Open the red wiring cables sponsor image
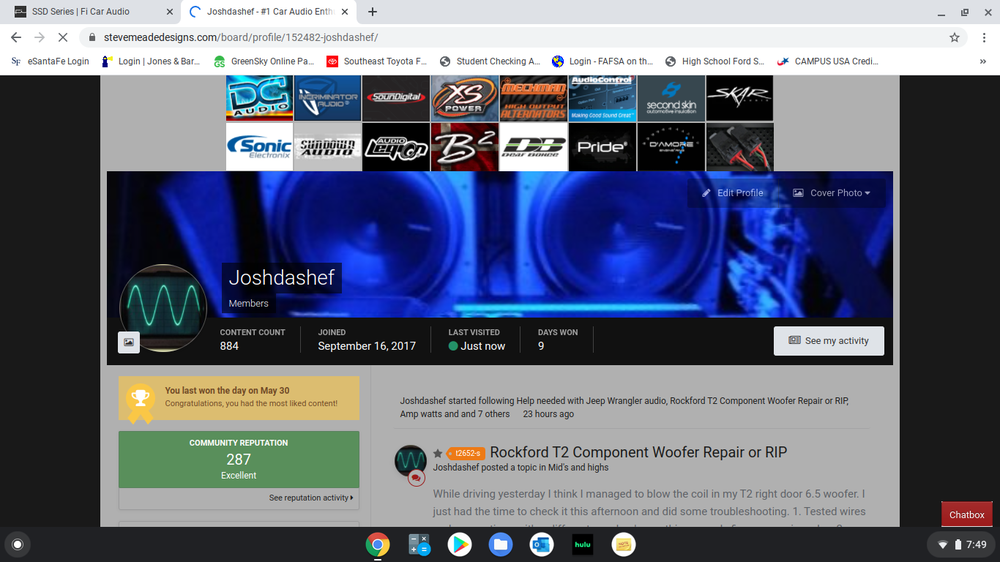Image resolution: width=1000 pixels, height=562 pixels. coord(740,147)
